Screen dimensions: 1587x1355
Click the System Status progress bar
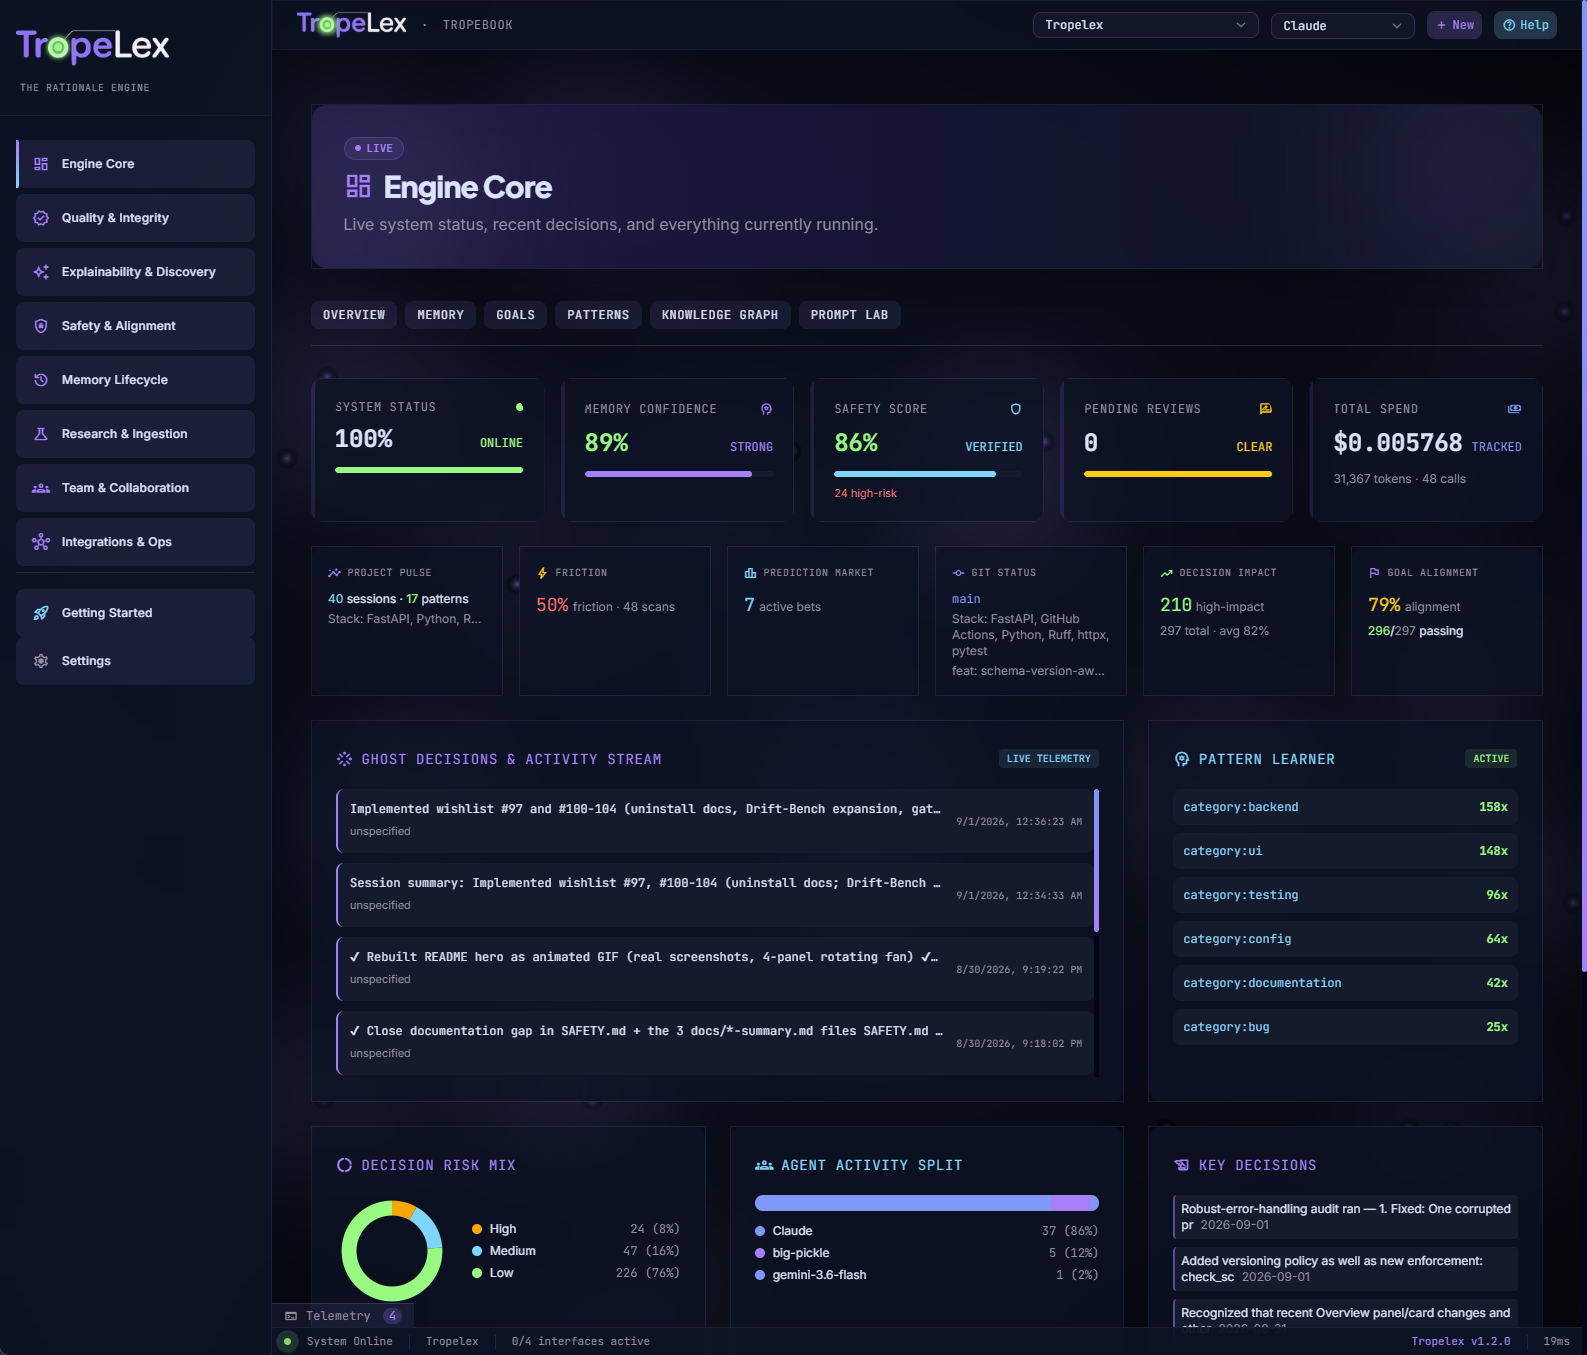[429, 470]
